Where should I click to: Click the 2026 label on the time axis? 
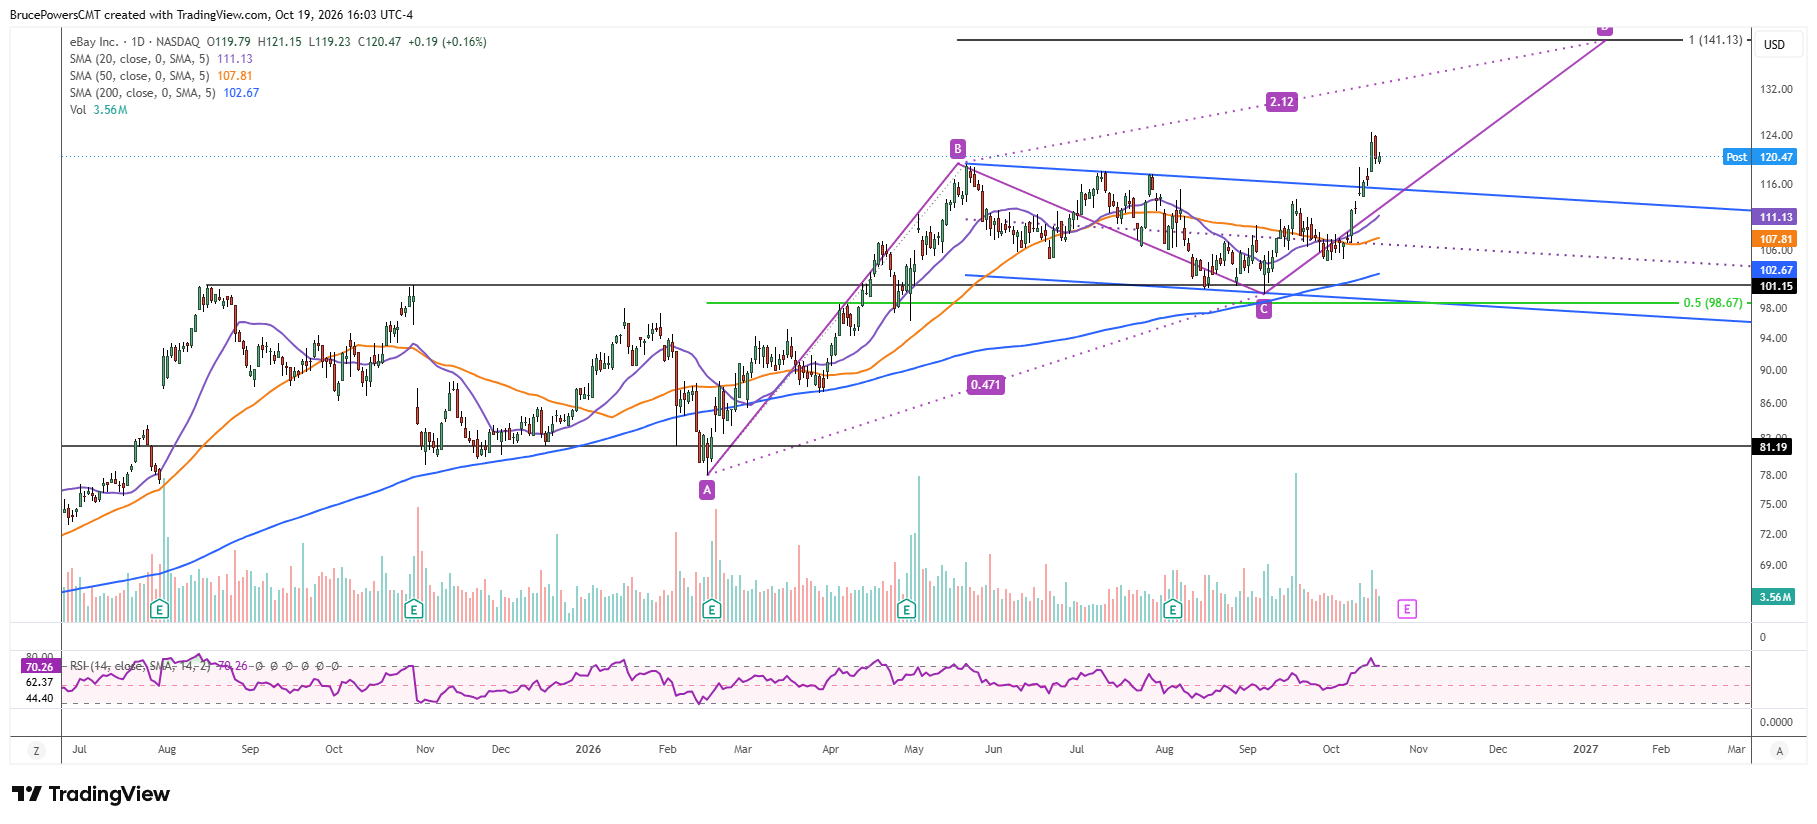point(588,749)
